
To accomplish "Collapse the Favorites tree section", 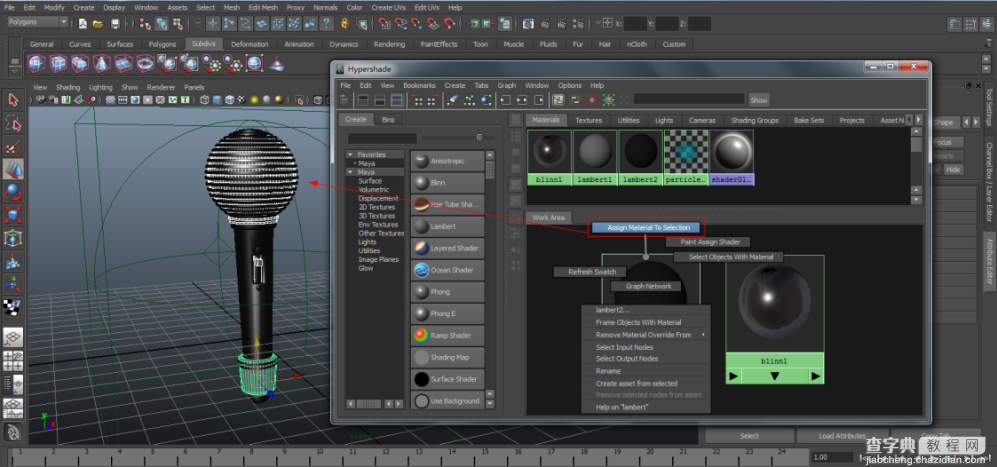I will (350, 155).
